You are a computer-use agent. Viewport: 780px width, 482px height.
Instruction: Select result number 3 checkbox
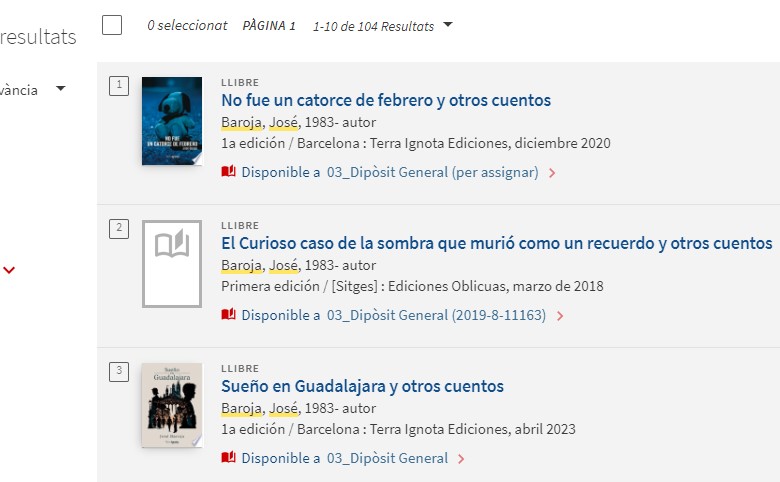point(119,371)
